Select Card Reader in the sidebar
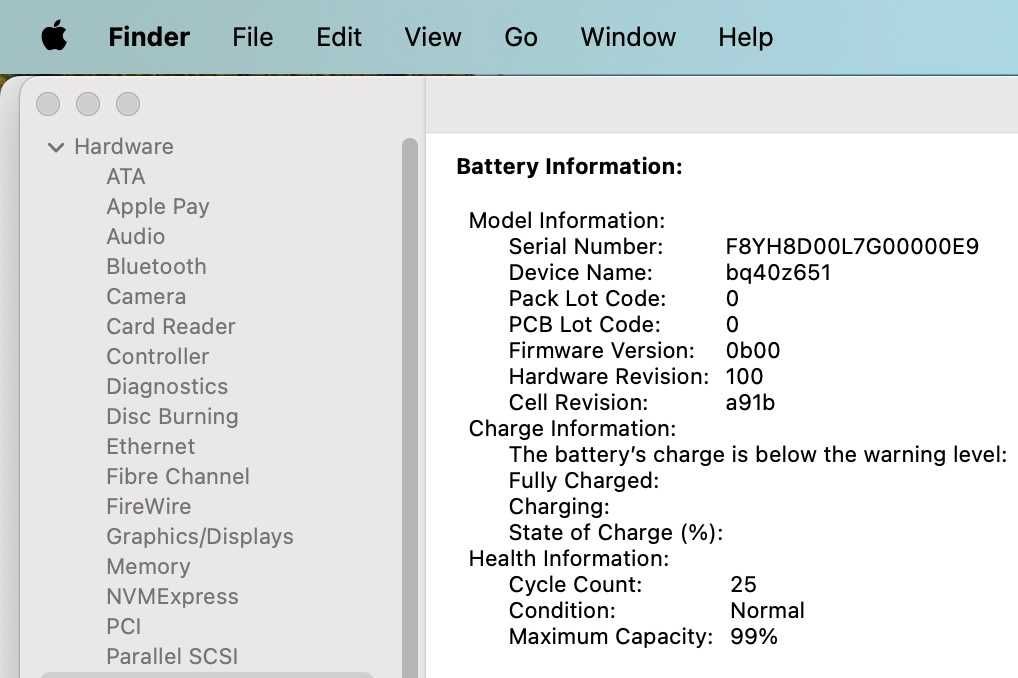 coord(171,326)
